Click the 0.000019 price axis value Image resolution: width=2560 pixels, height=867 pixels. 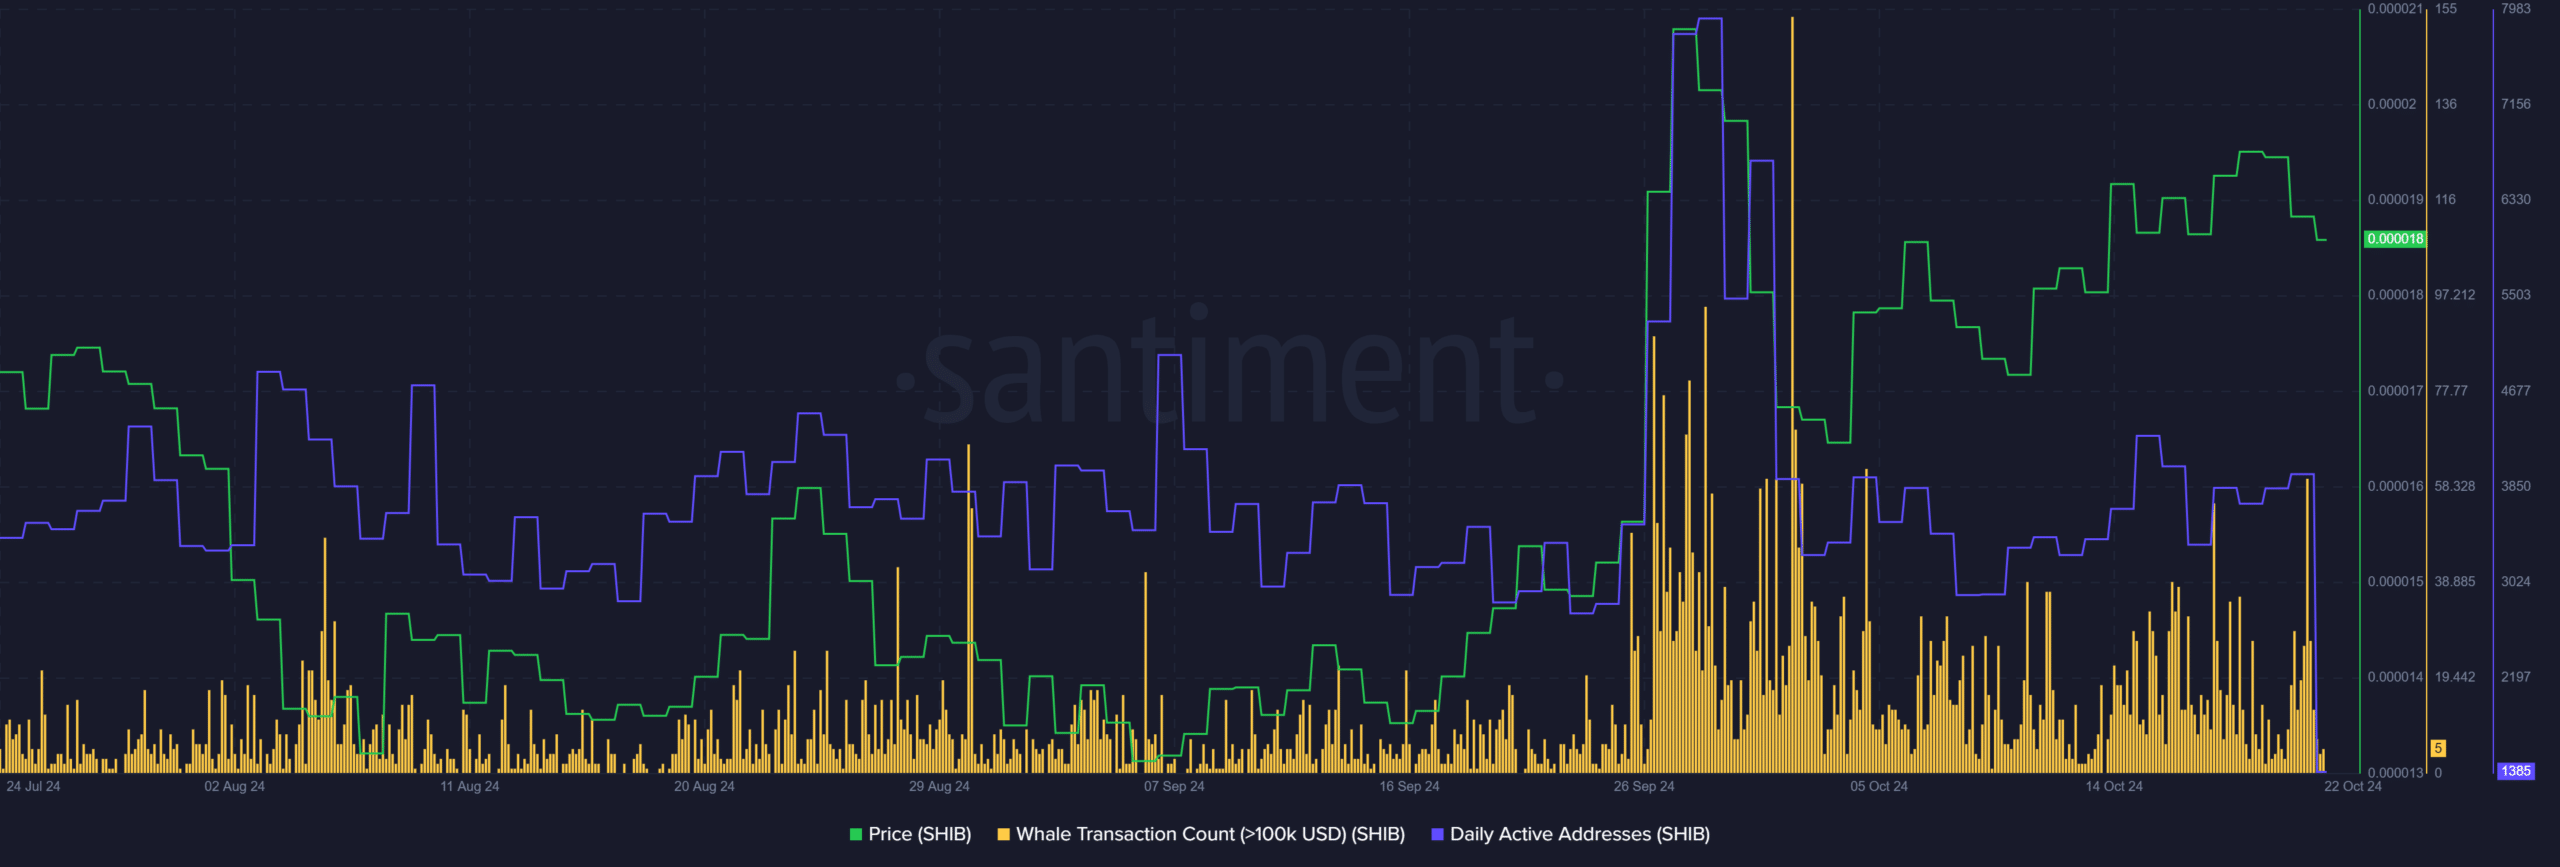coord(2395,200)
